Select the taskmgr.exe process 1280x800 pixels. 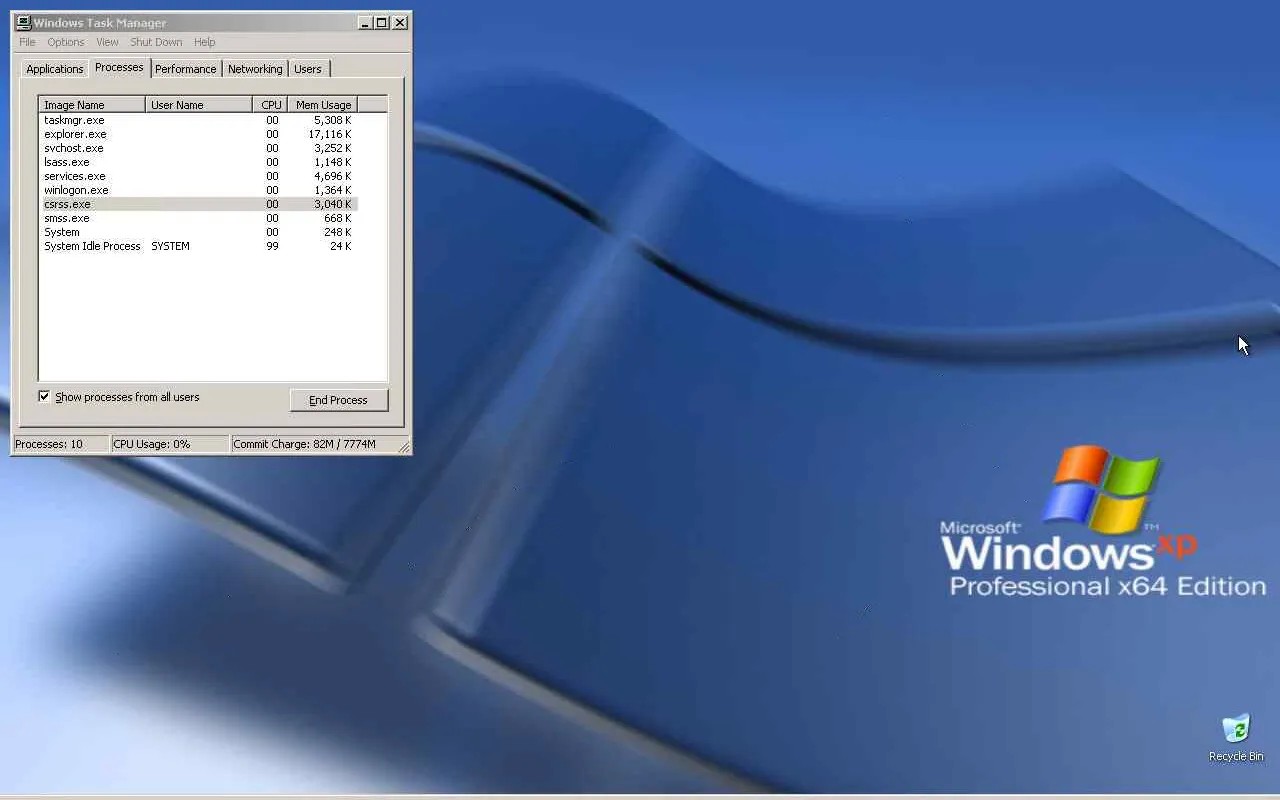[x=198, y=120]
